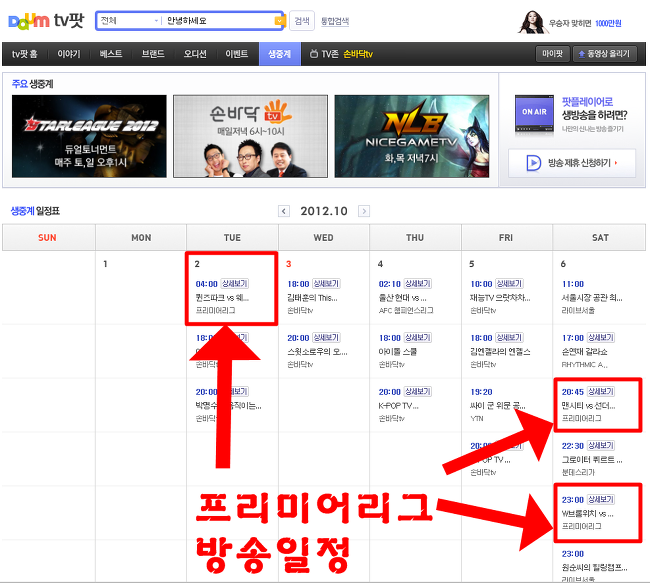Screen dimensions: 650x583
Task: Click 상세보기 for 22:30 그로이터 퓌르트
Action: pyautogui.click(x=601, y=445)
